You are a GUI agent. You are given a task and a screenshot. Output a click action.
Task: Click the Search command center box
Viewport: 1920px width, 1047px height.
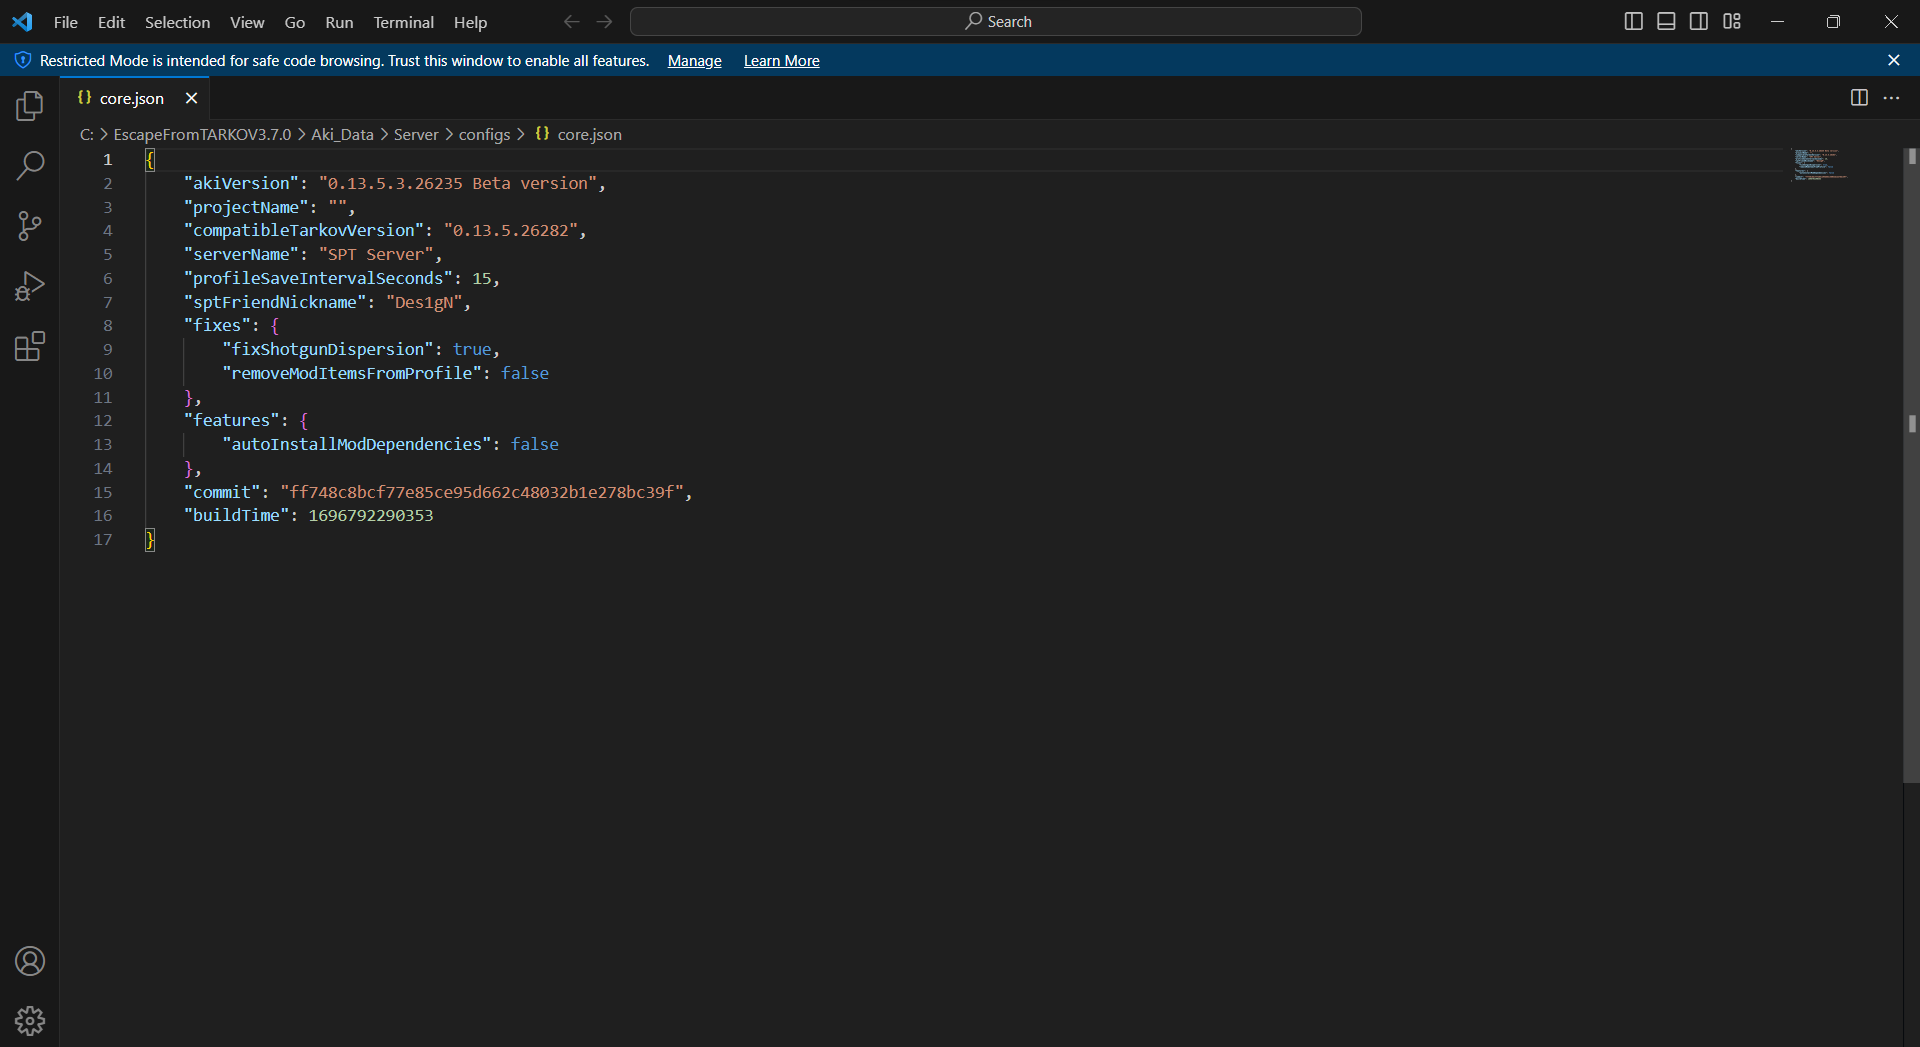tap(995, 21)
